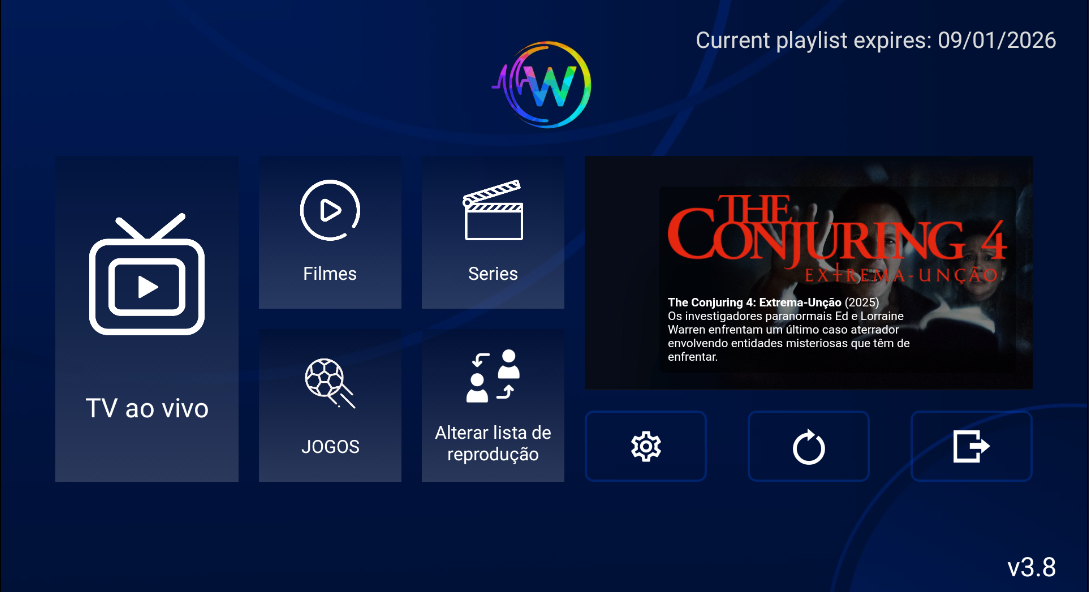Open settings with the gear icon
This screenshot has width=1089, height=592.
click(646, 447)
